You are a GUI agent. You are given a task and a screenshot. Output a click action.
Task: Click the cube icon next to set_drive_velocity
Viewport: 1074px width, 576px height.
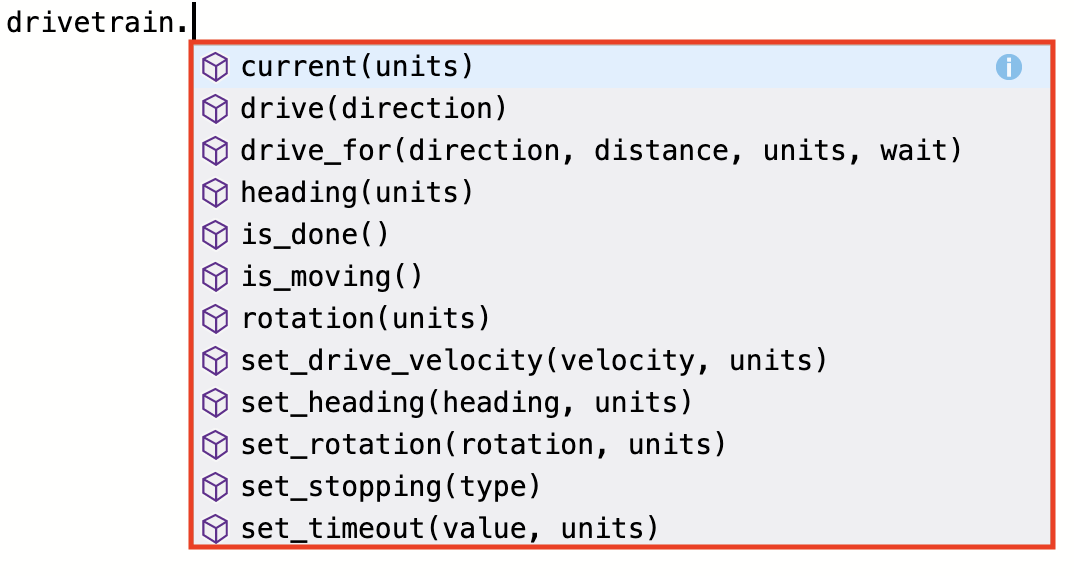pos(215,361)
